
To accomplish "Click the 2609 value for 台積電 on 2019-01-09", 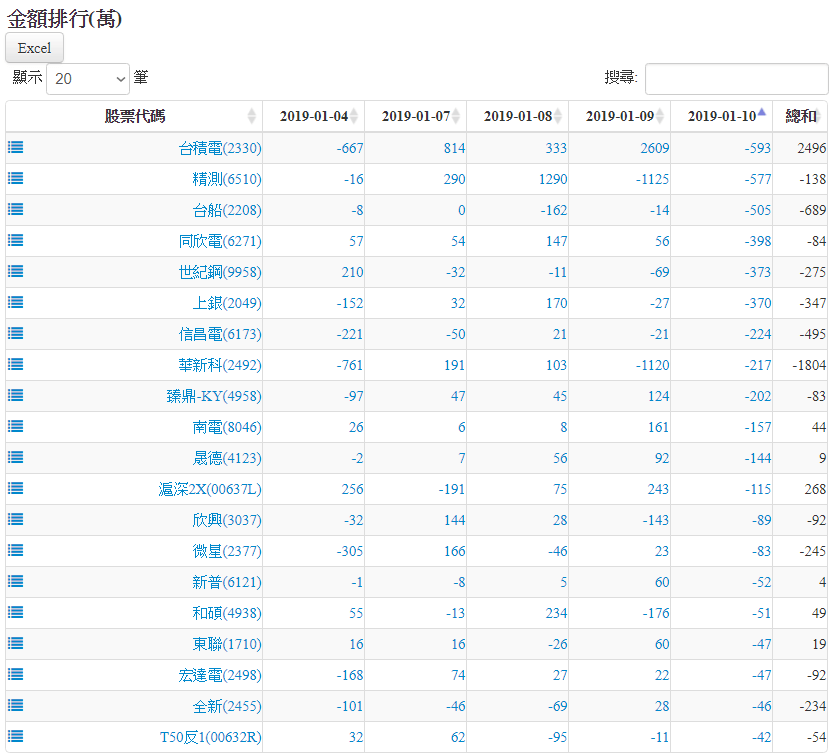I will [654, 148].
